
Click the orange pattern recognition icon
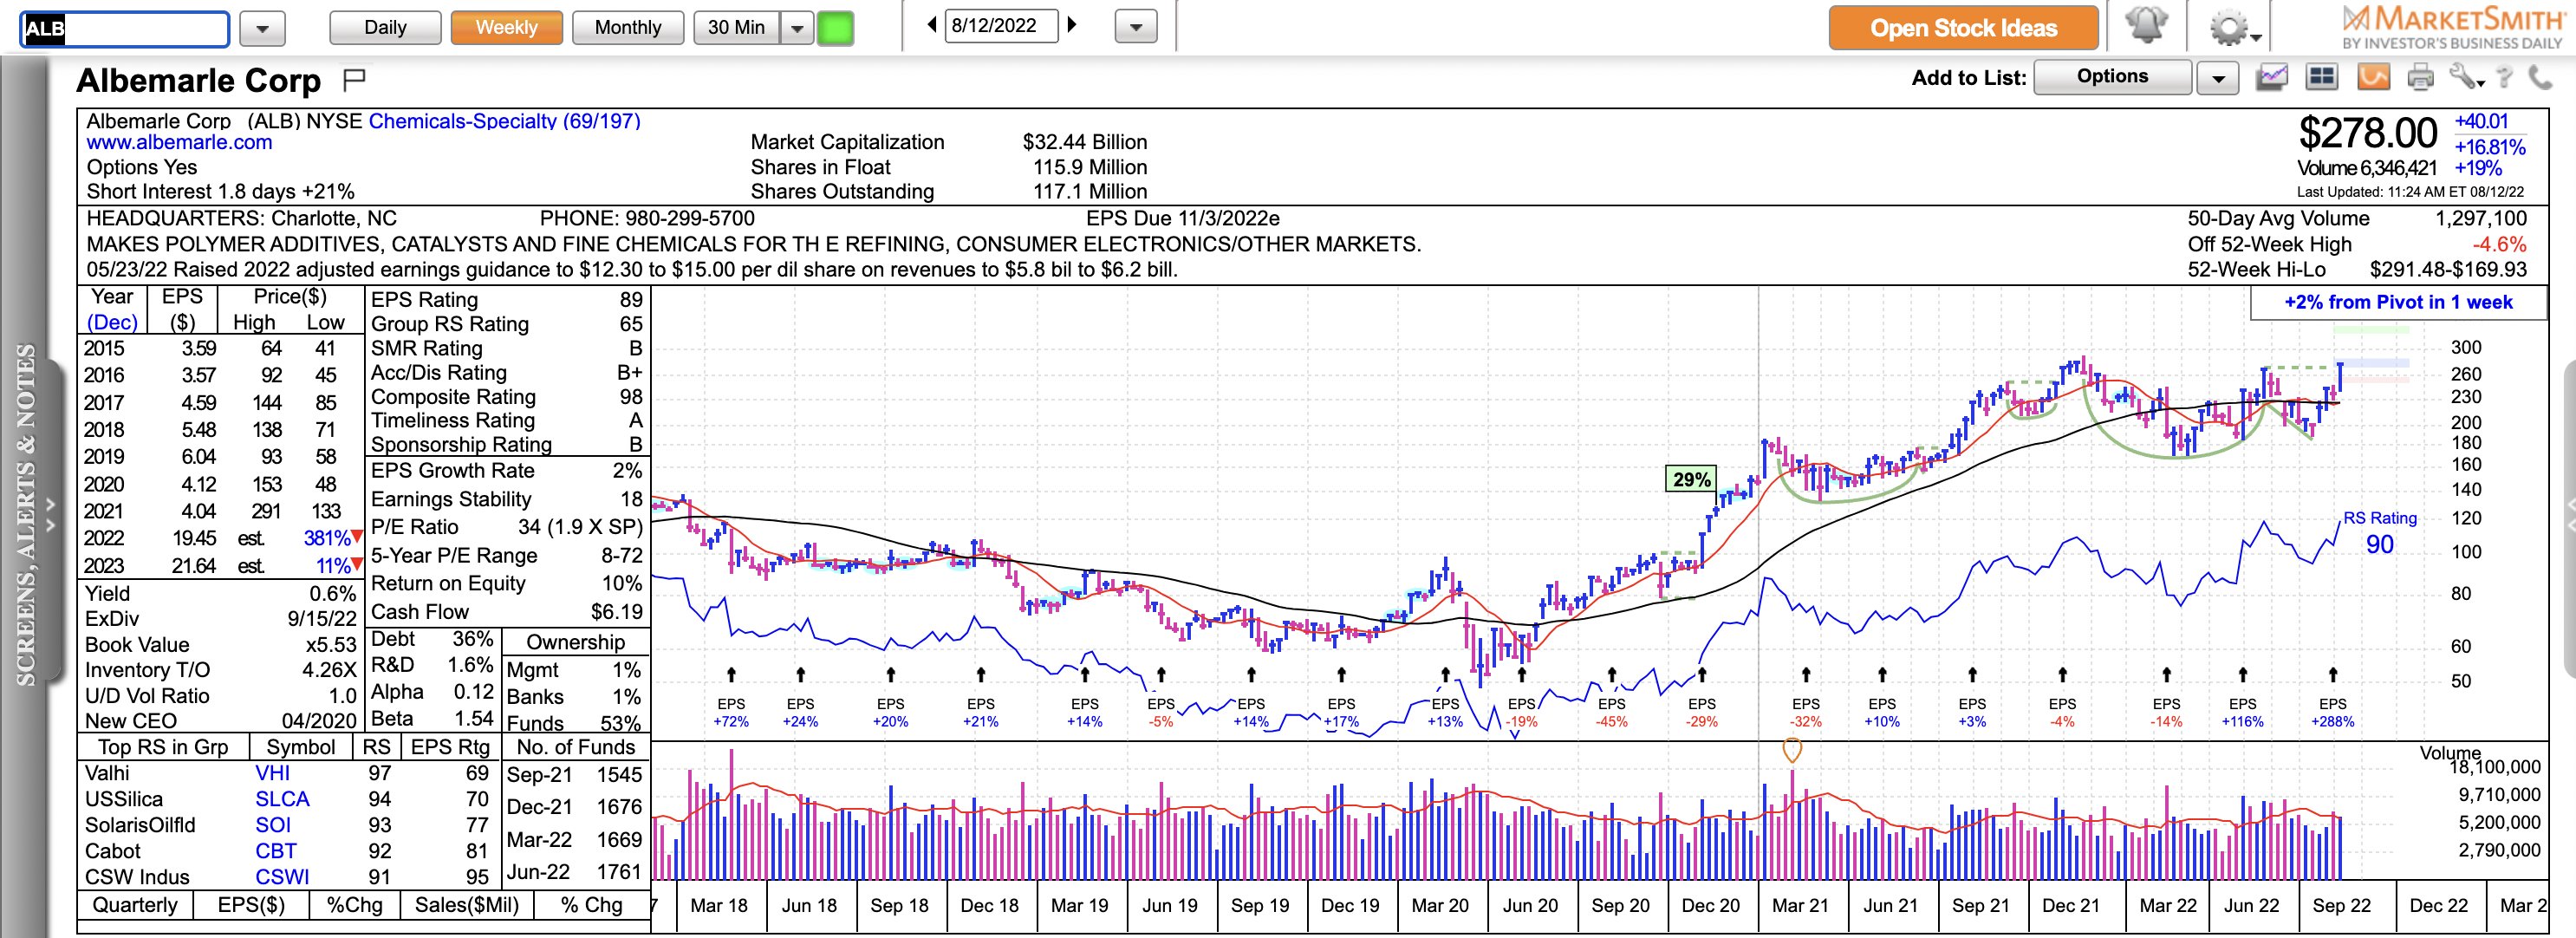pos(2373,77)
